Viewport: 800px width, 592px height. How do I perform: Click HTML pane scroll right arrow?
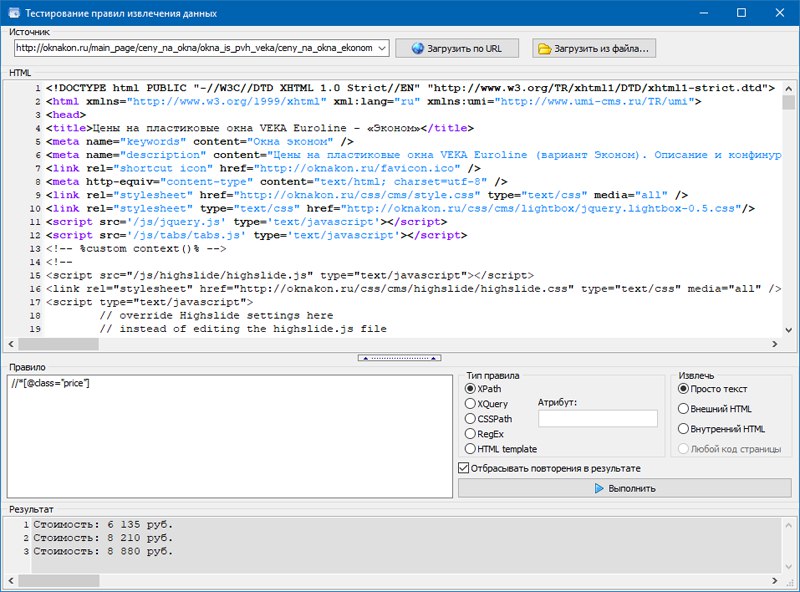pyautogui.click(x=775, y=344)
